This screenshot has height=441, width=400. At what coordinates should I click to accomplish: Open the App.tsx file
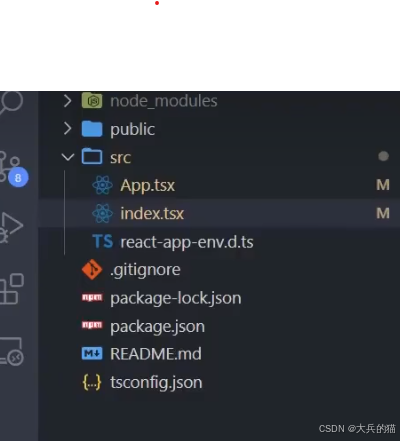[148, 186]
